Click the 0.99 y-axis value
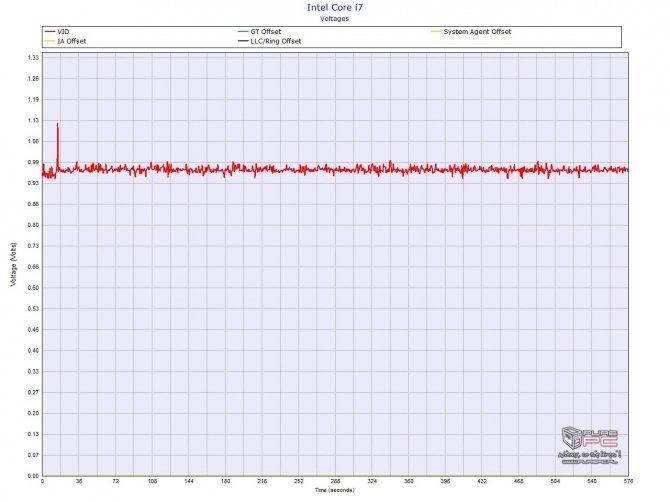 [33, 162]
